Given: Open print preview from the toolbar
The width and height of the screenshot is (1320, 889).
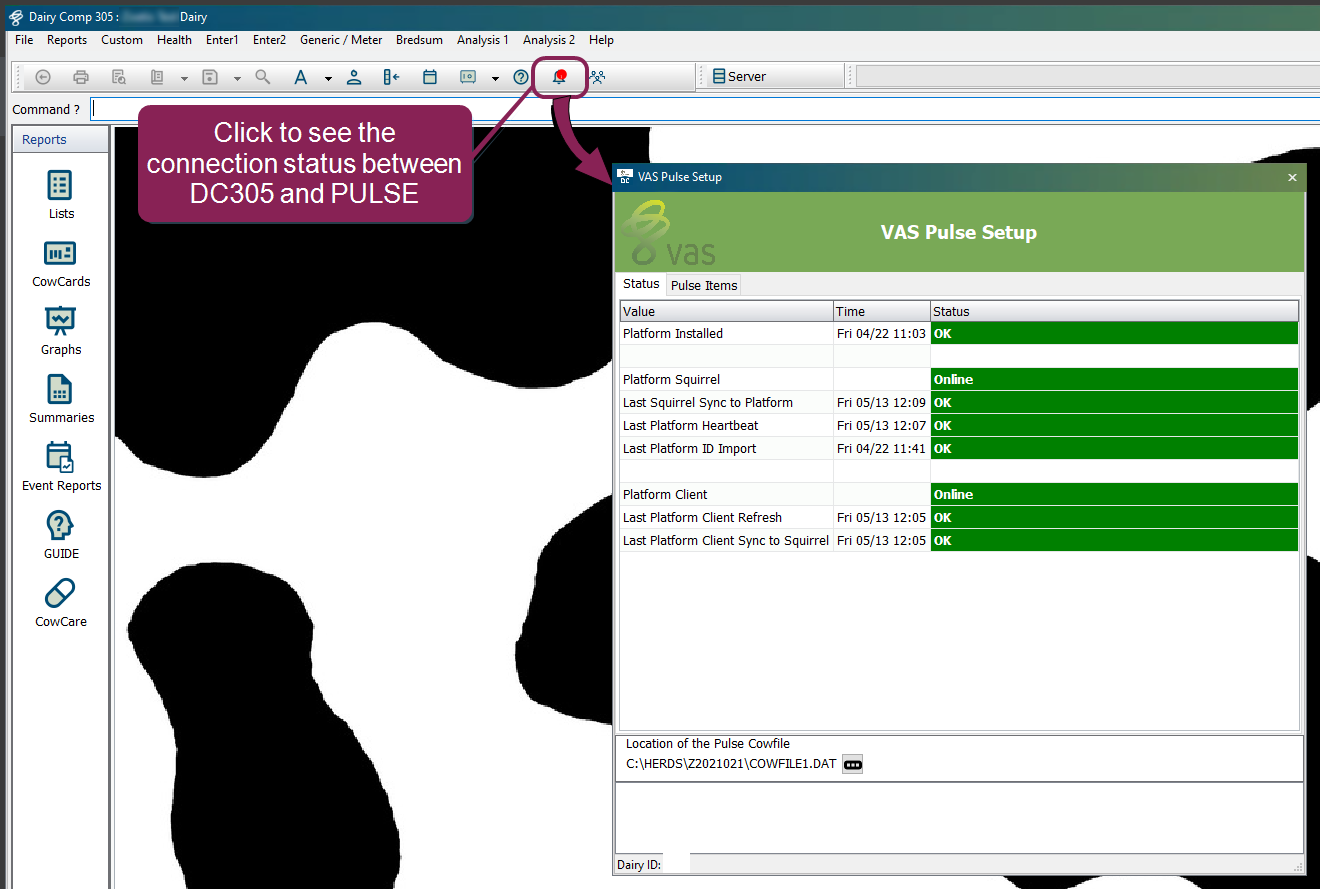Looking at the screenshot, I should [119, 77].
